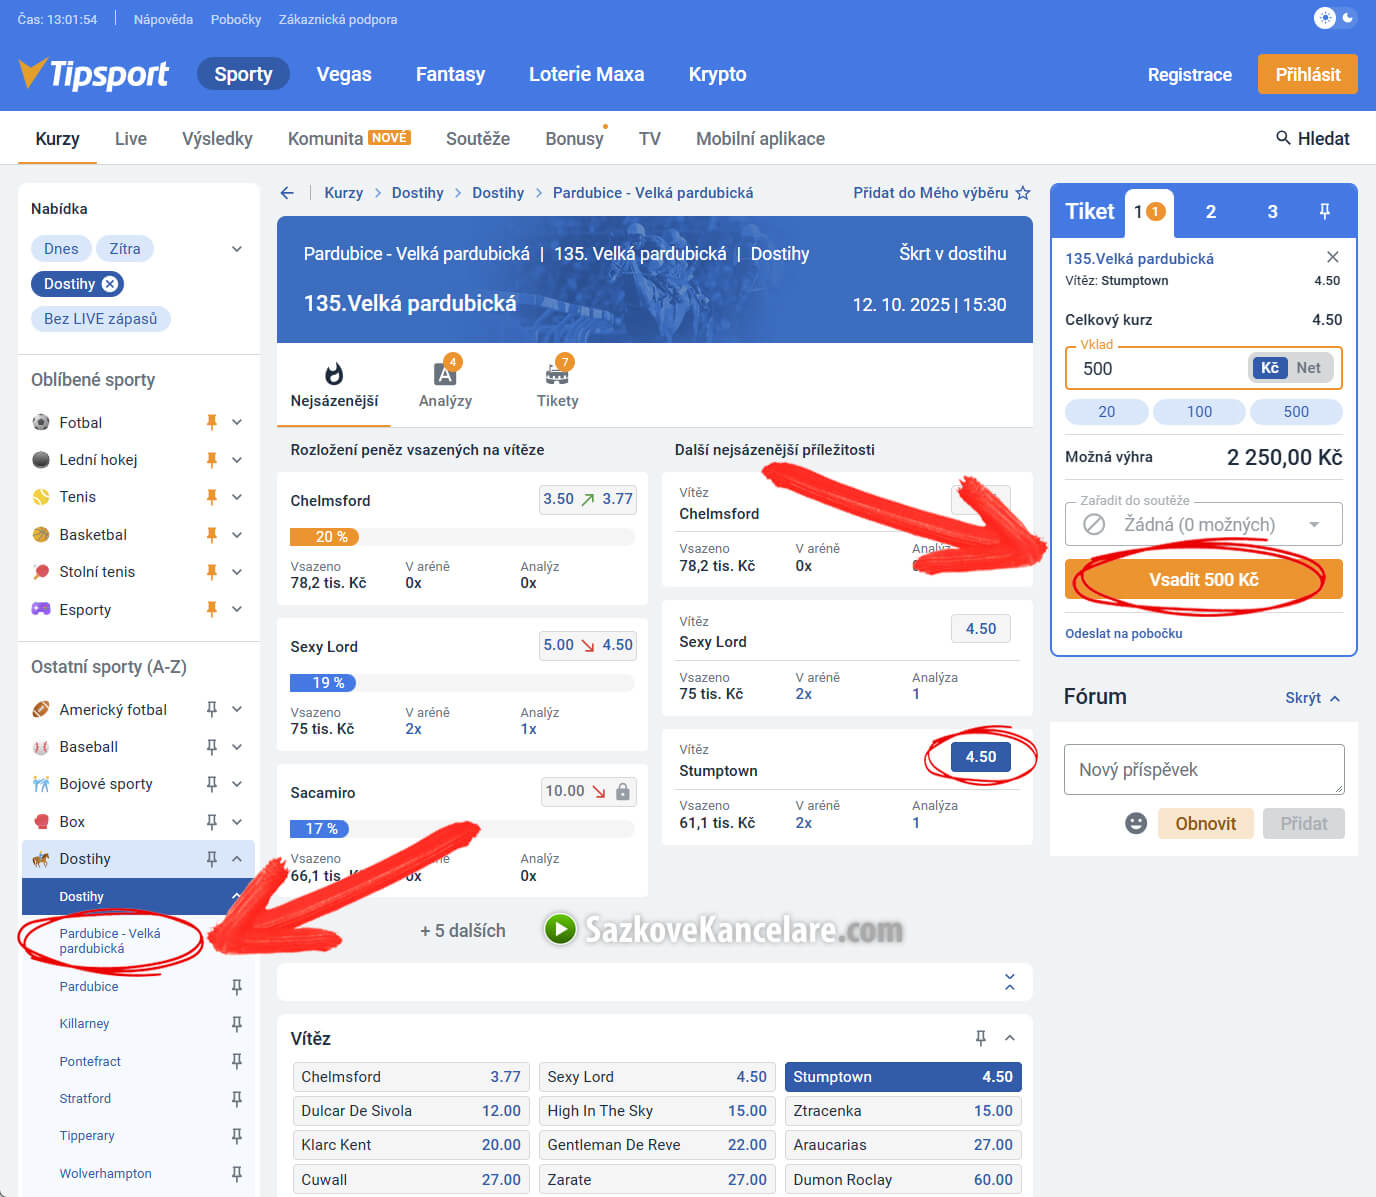Viewport: 1376px width, 1197px height.
Task: Click the back arrow in breadcrumb
Action: coord(287,193)
